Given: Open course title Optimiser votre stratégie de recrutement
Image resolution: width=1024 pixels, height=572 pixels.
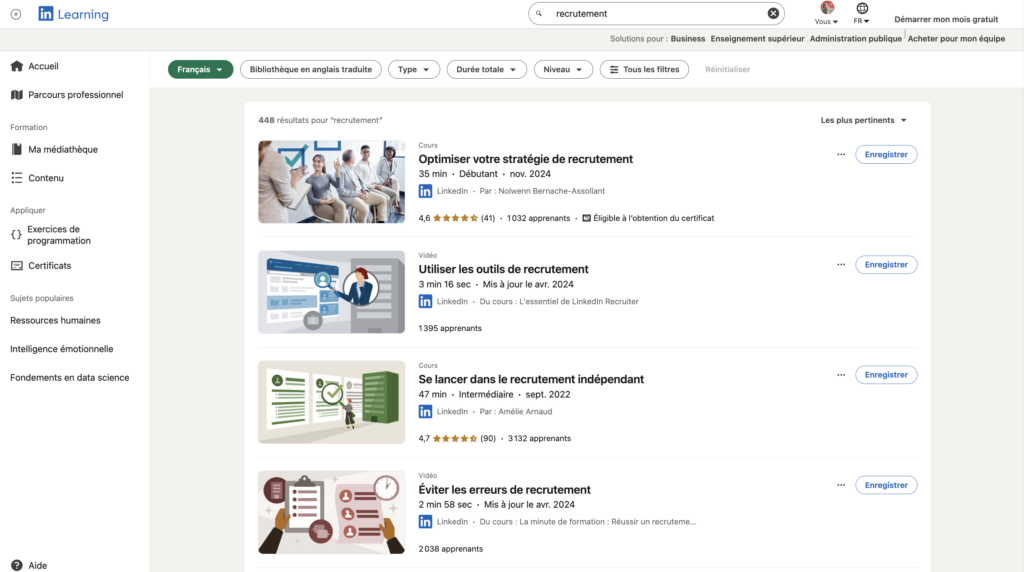Looking at the screenshot, I should pyautogui.click(x=526, y=159).
